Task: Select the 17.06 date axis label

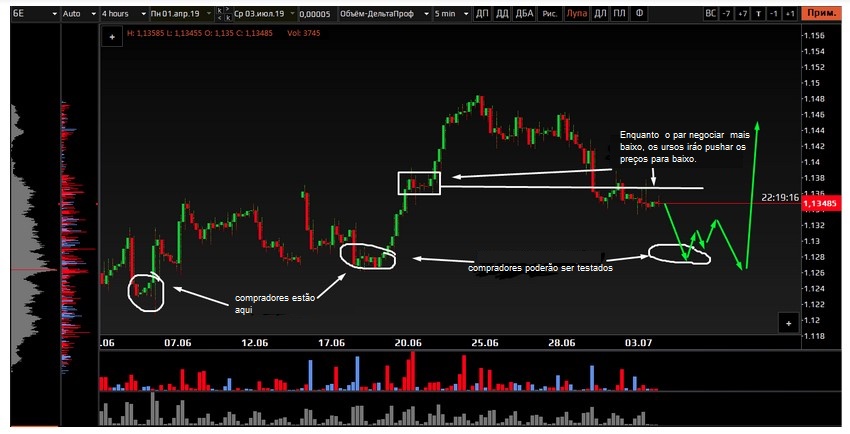Action: (332, 343)
